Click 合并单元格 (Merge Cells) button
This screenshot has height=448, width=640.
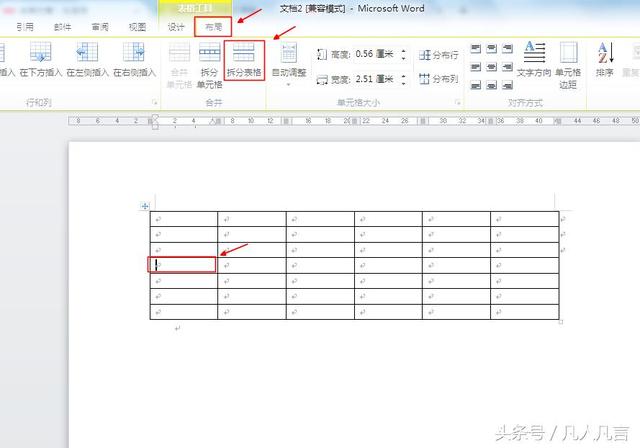point(179,65)
